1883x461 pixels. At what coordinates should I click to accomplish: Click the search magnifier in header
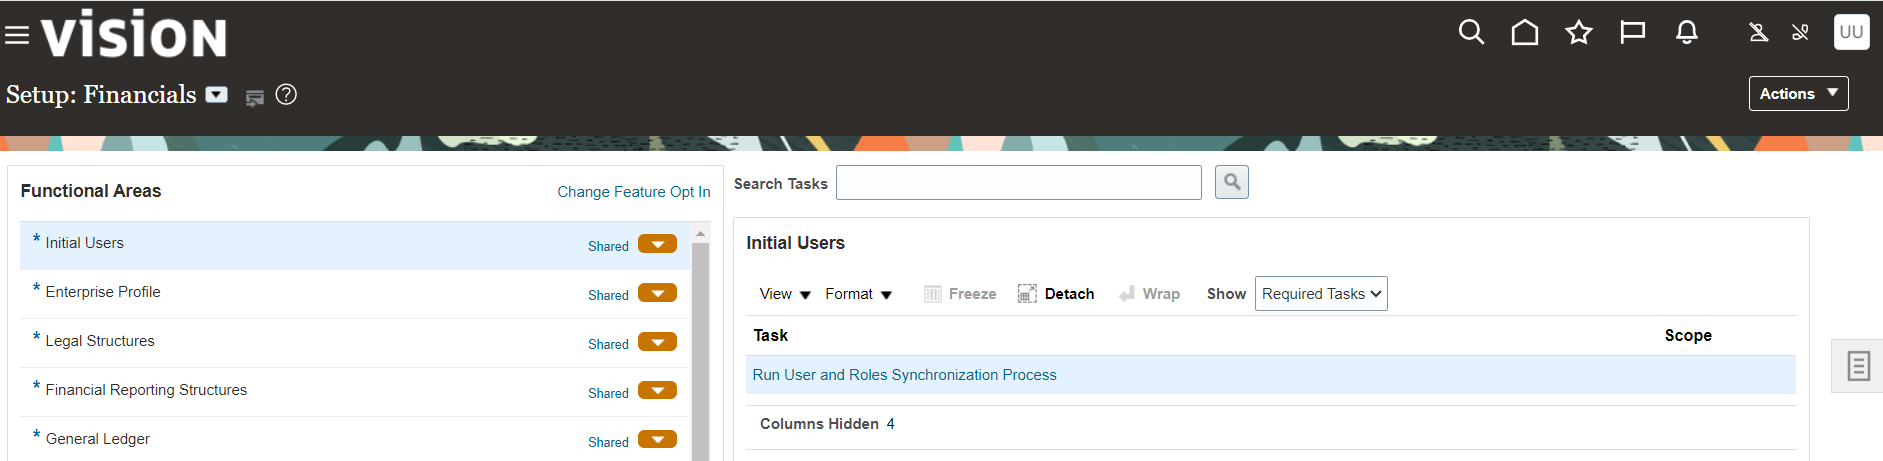1471,33
